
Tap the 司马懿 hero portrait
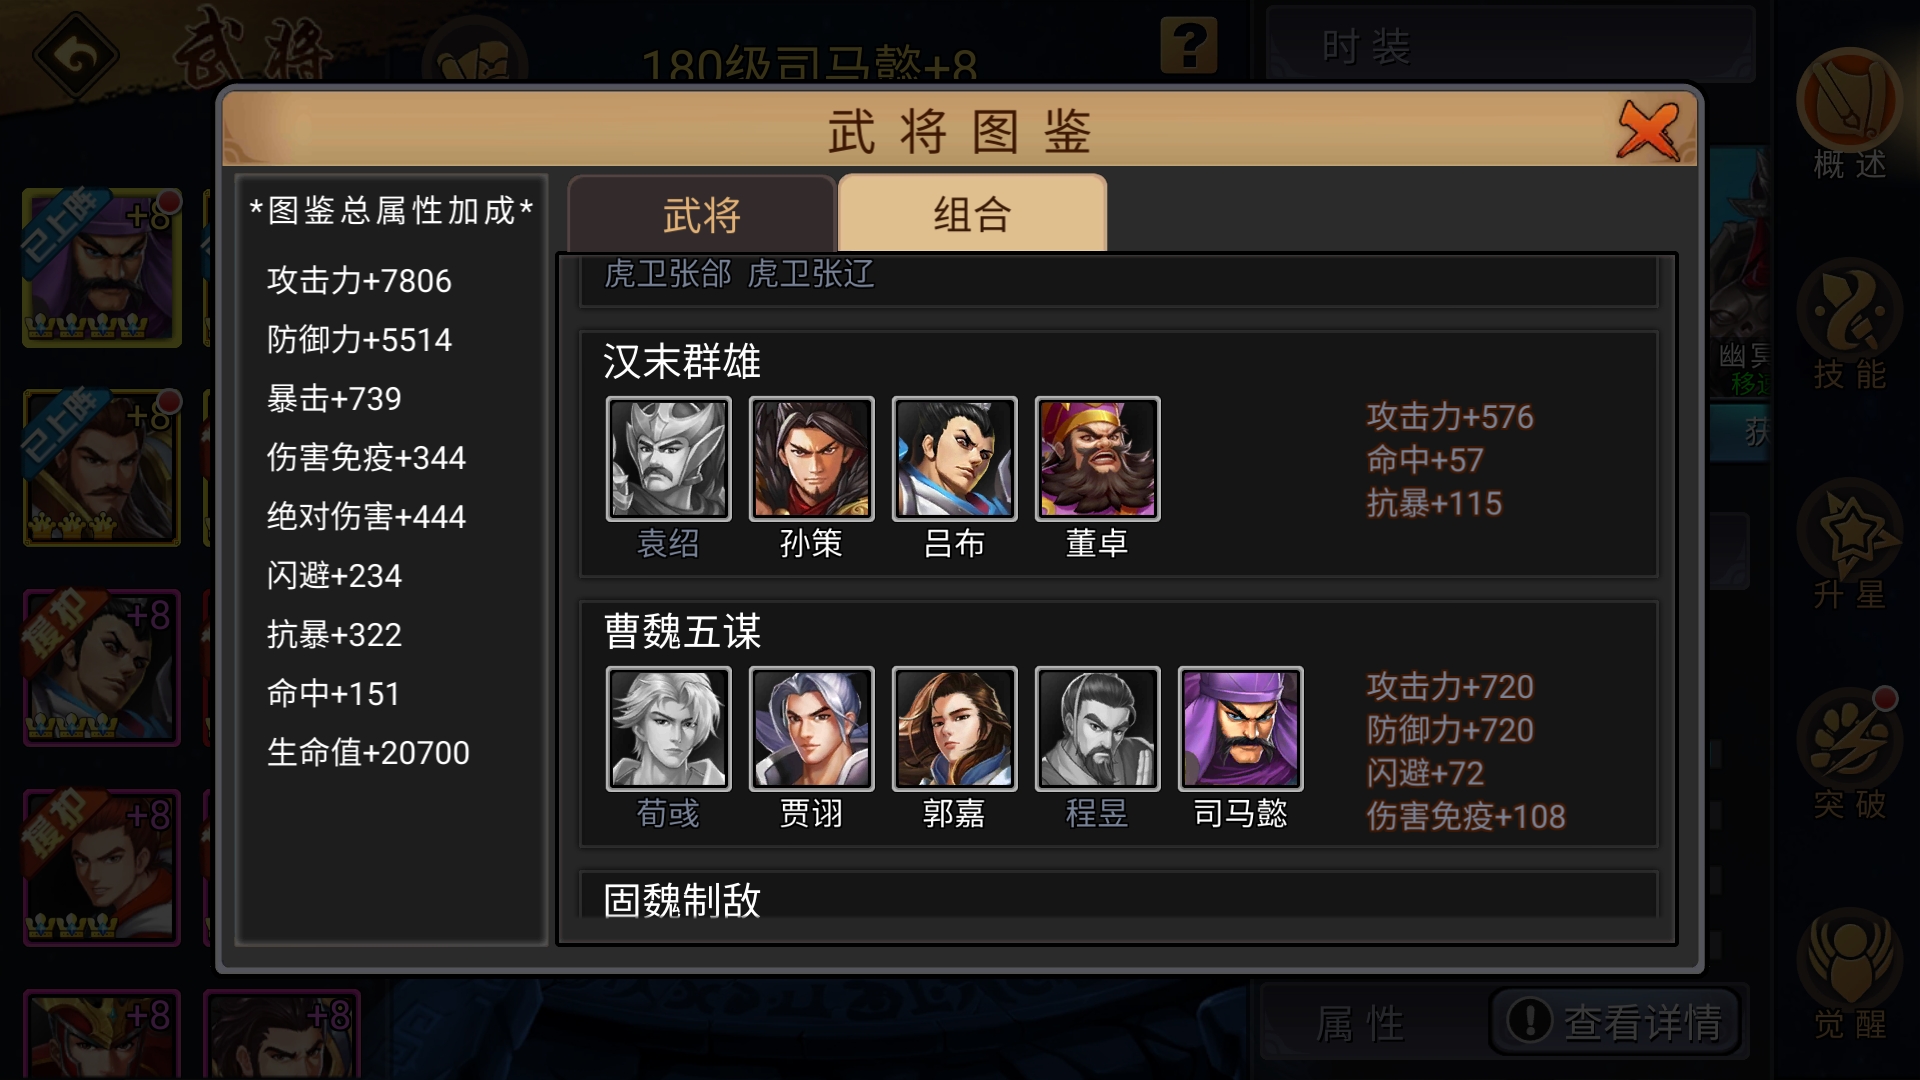[1240, 729]
